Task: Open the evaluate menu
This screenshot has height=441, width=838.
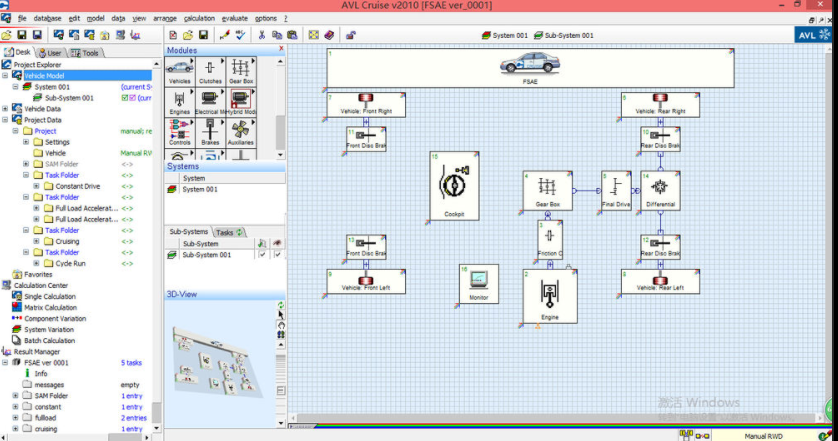Action: click(235, 18)
